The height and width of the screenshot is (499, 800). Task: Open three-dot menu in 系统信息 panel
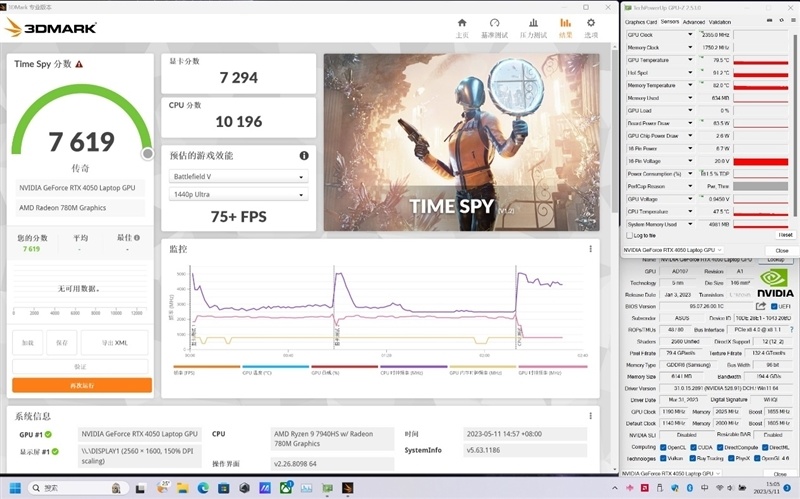[590, 416]
